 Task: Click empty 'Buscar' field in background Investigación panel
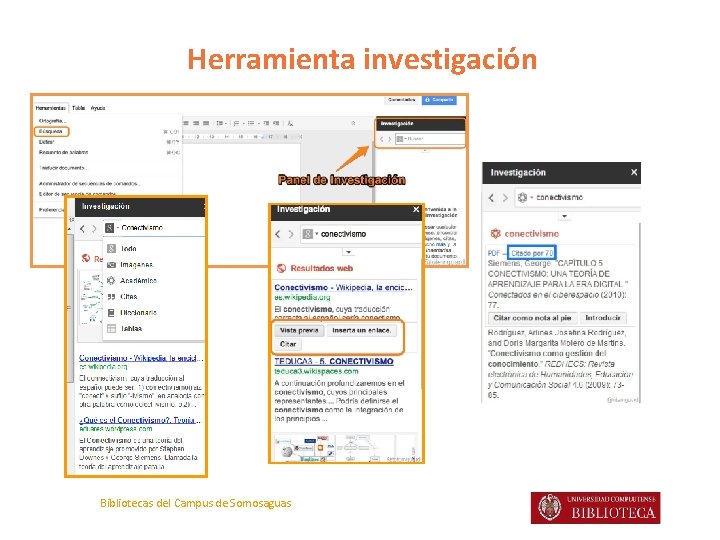point(430,139)
